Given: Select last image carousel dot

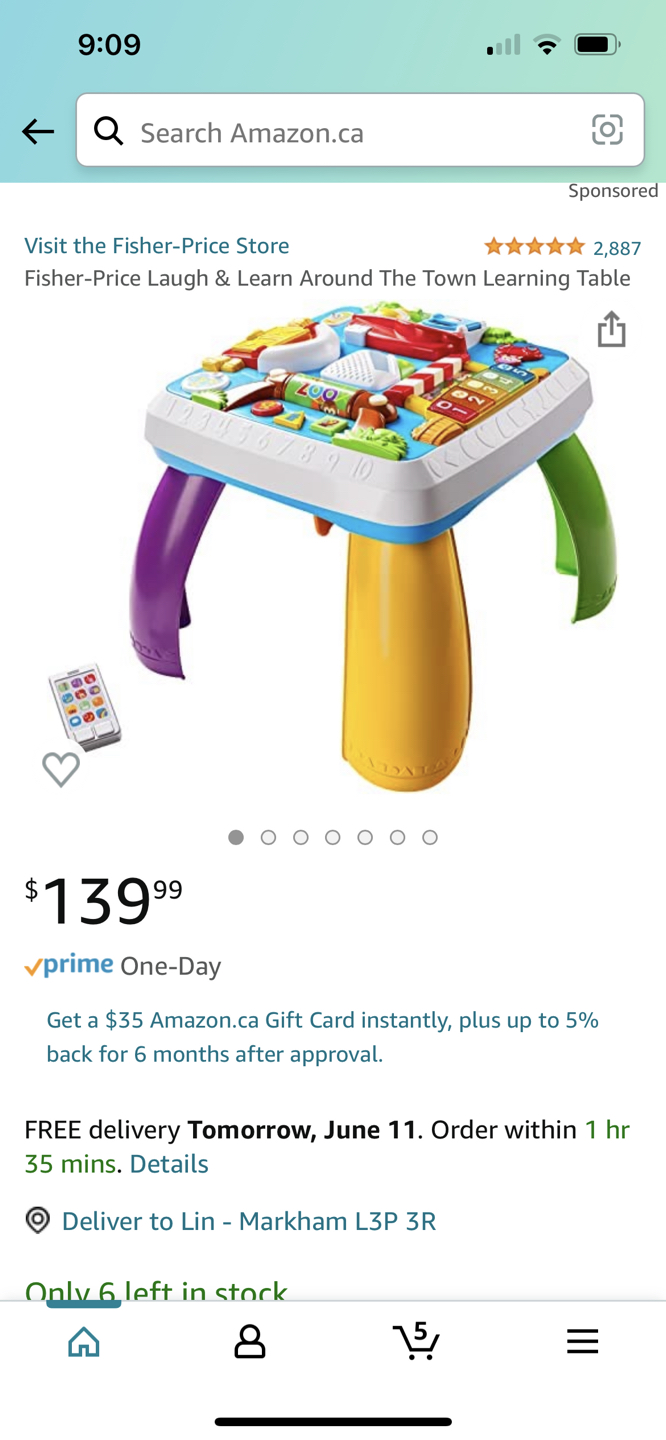Looking at the screenshot, I should click(x=430, y=837).
